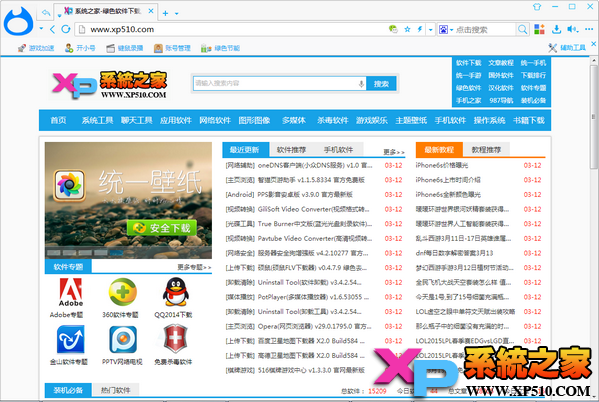The image size is (599, 402).
Task: Click the browser blue logo icon
Action: [18, 21]
